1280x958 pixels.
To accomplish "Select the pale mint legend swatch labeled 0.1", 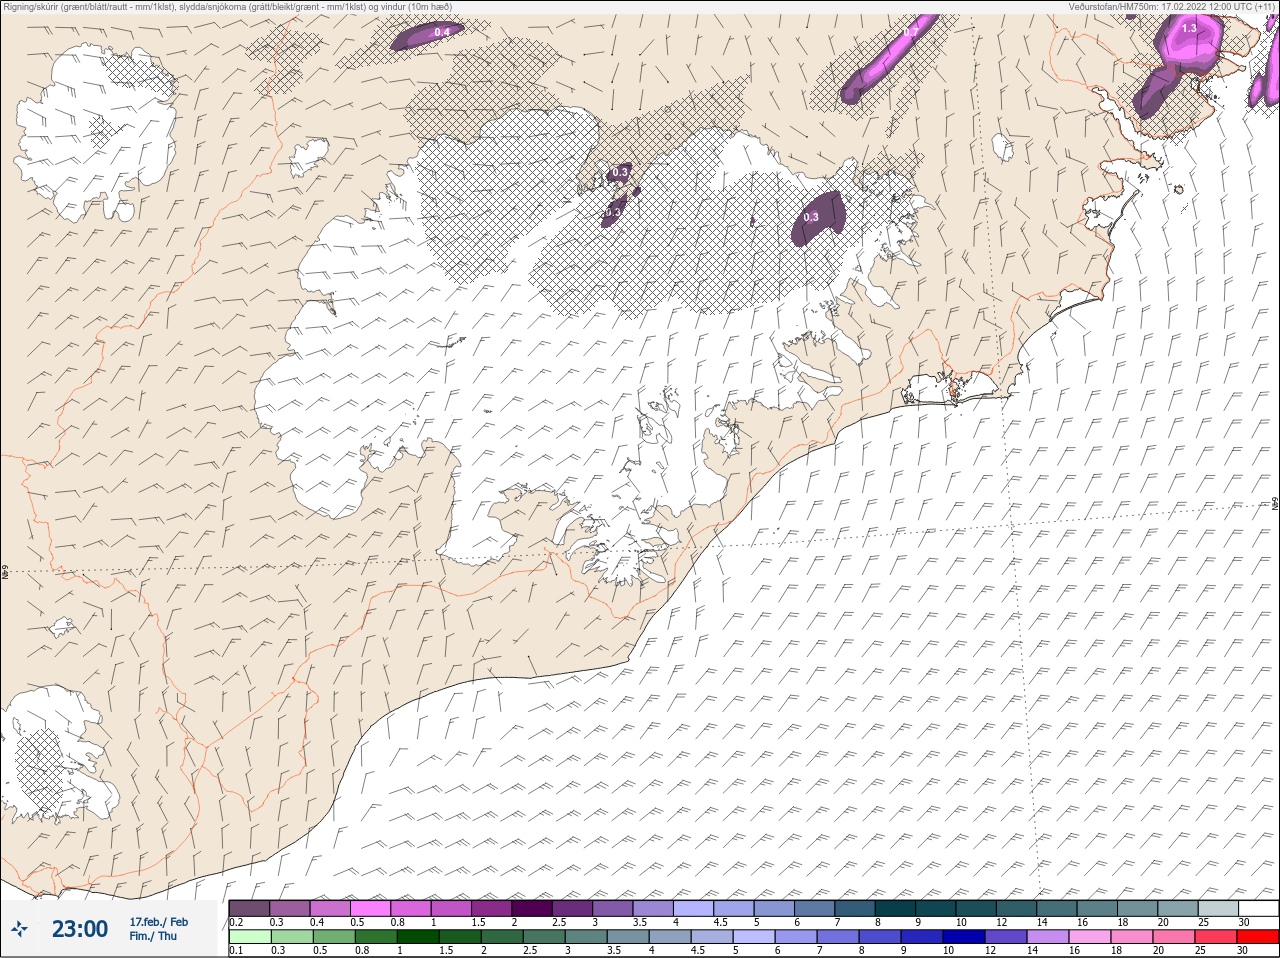I will pyautogui.click(x=250, y=937).
